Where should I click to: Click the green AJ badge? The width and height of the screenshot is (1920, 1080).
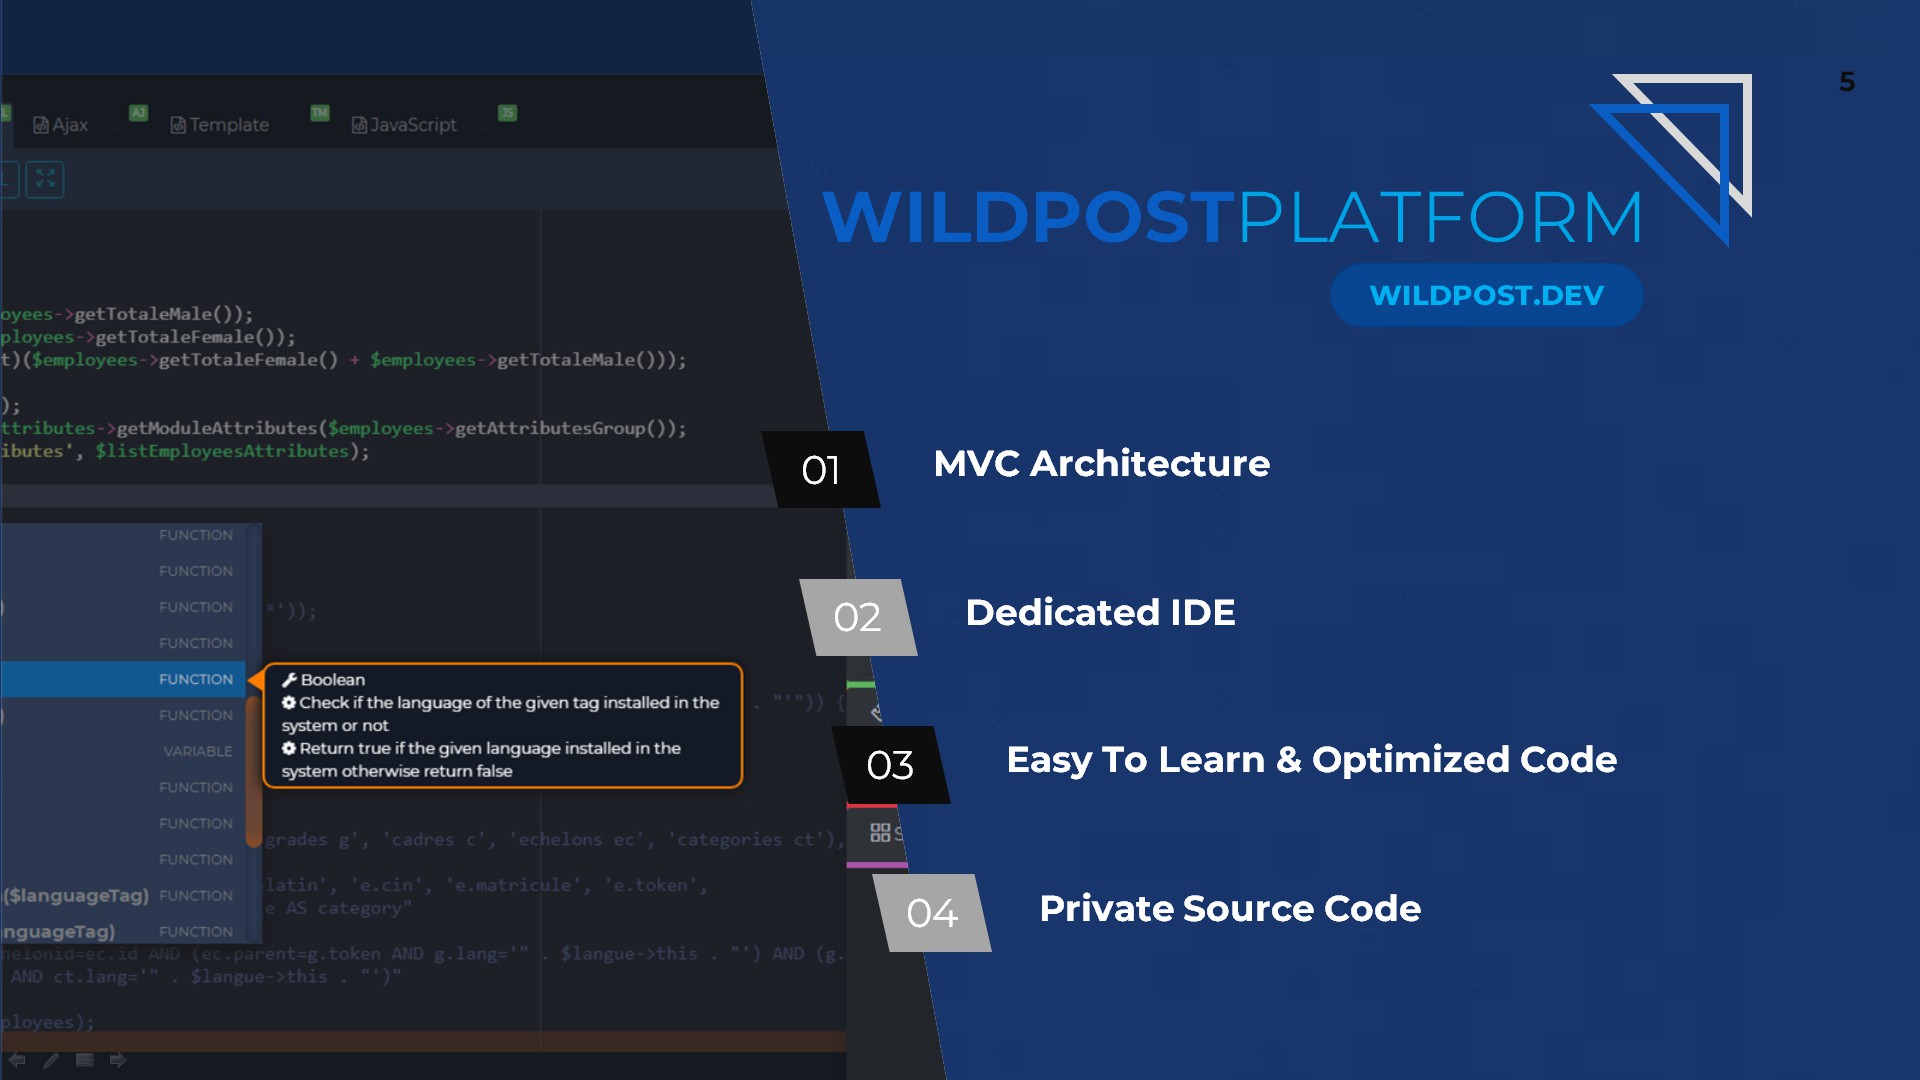tap(138, 113)
